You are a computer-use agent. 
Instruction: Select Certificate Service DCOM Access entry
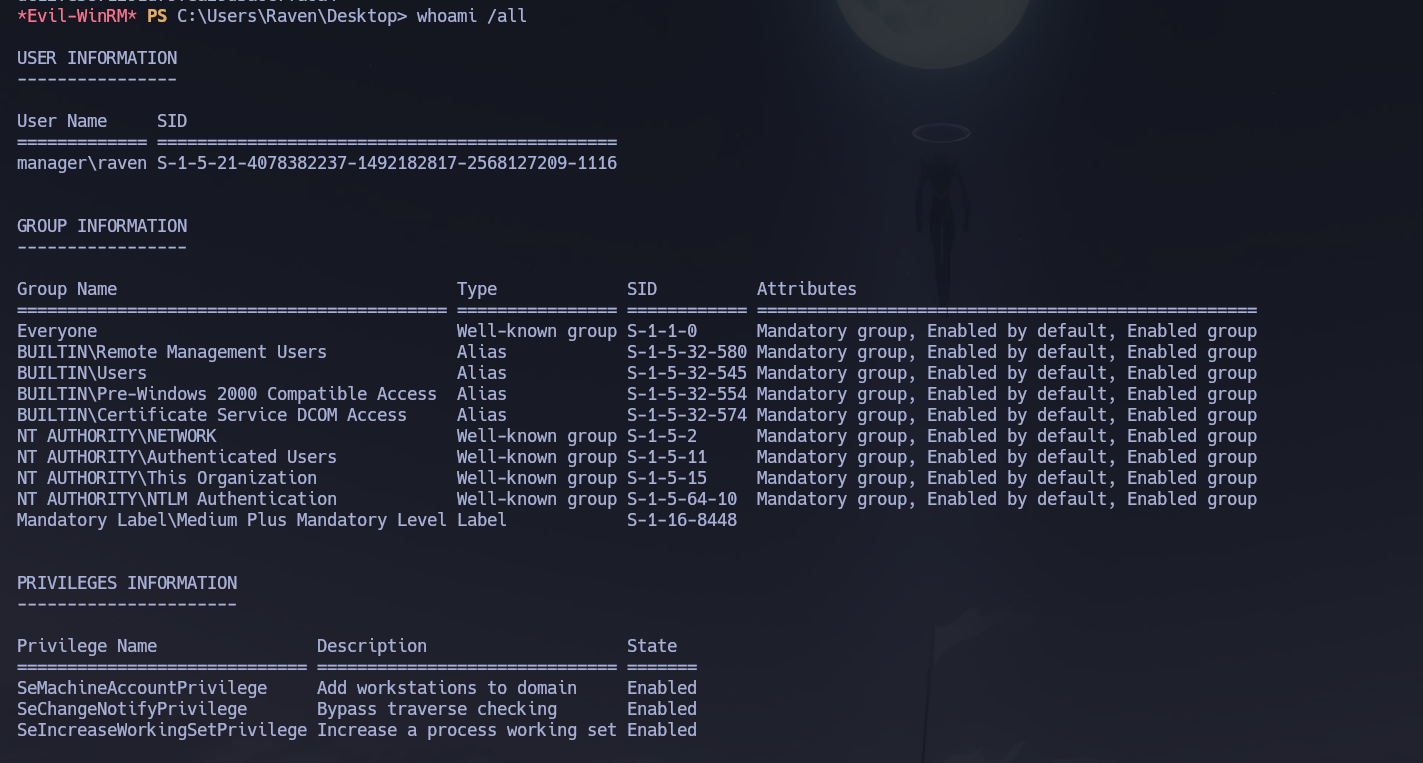click(212, 415)
